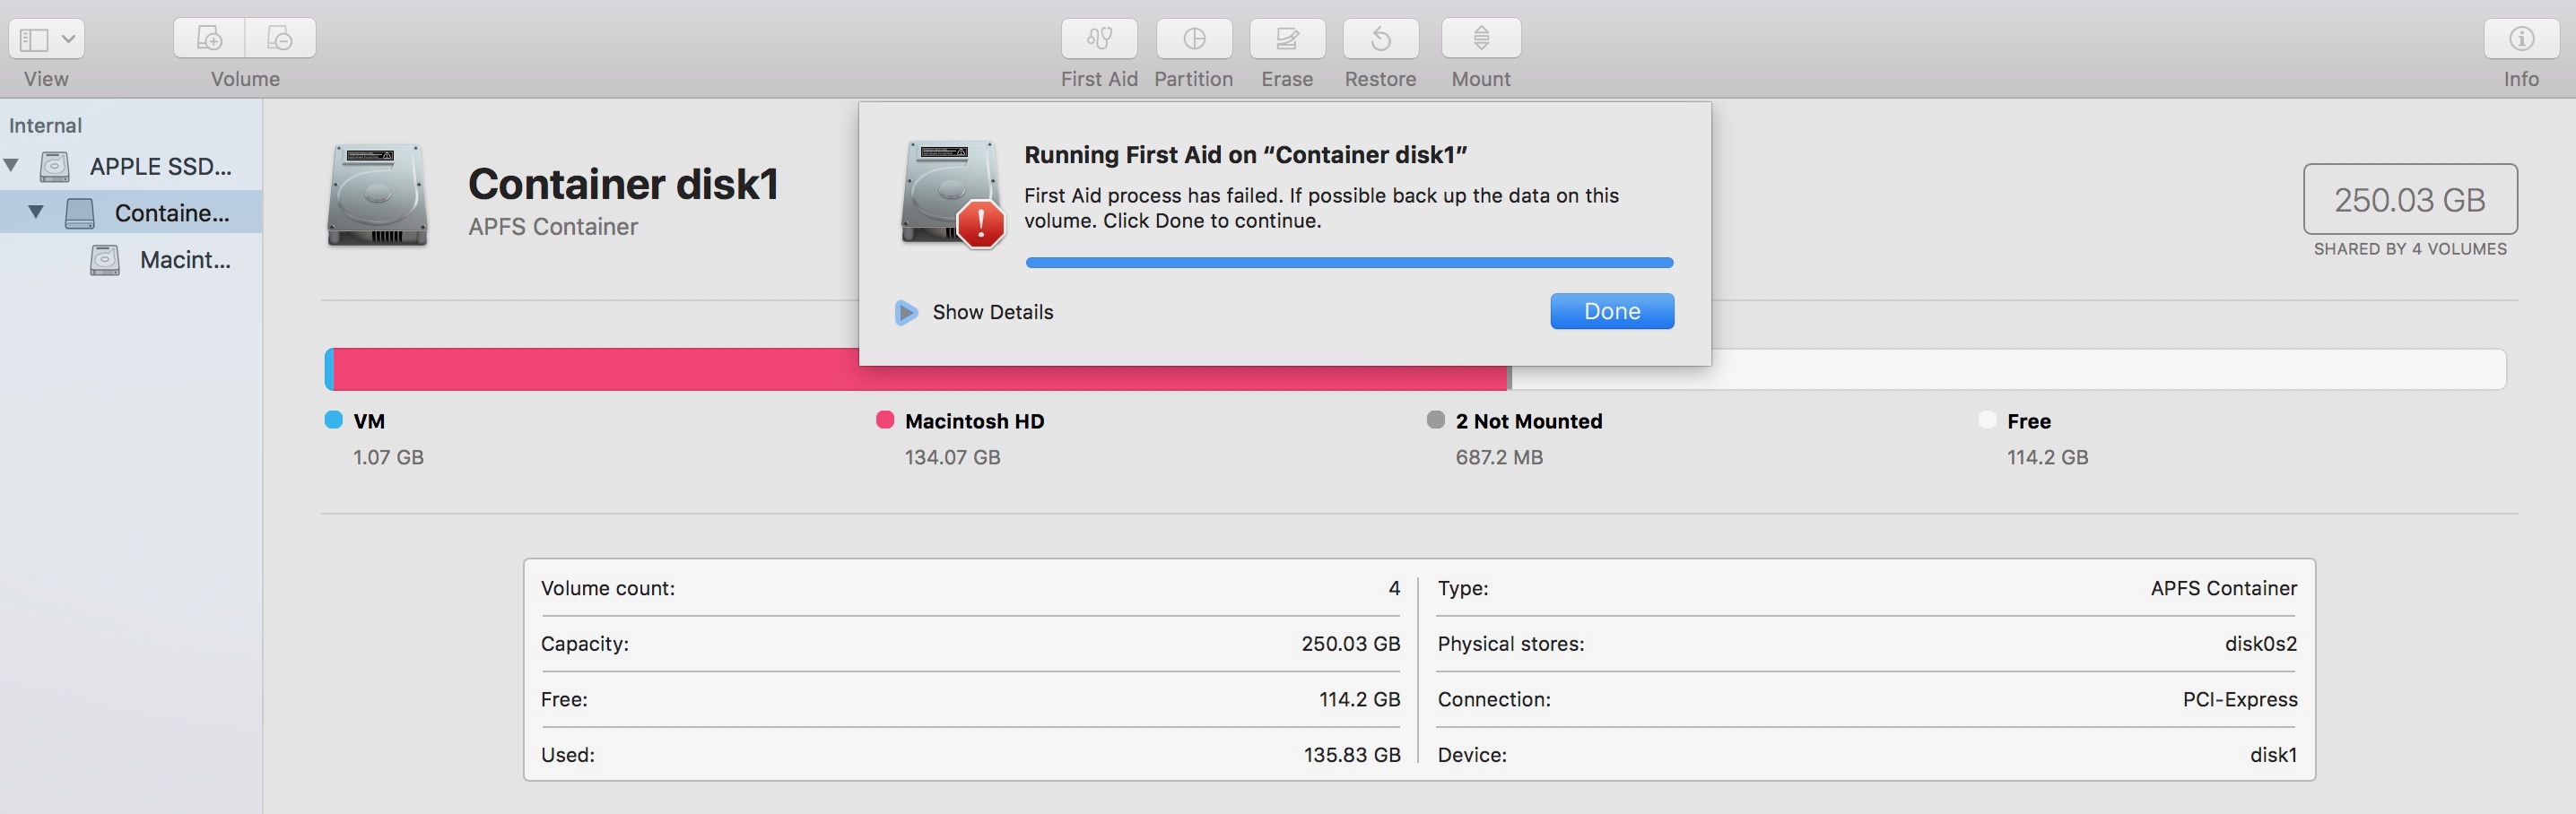Click the 250.03 GB capacity box

[x=2409, y=199]
